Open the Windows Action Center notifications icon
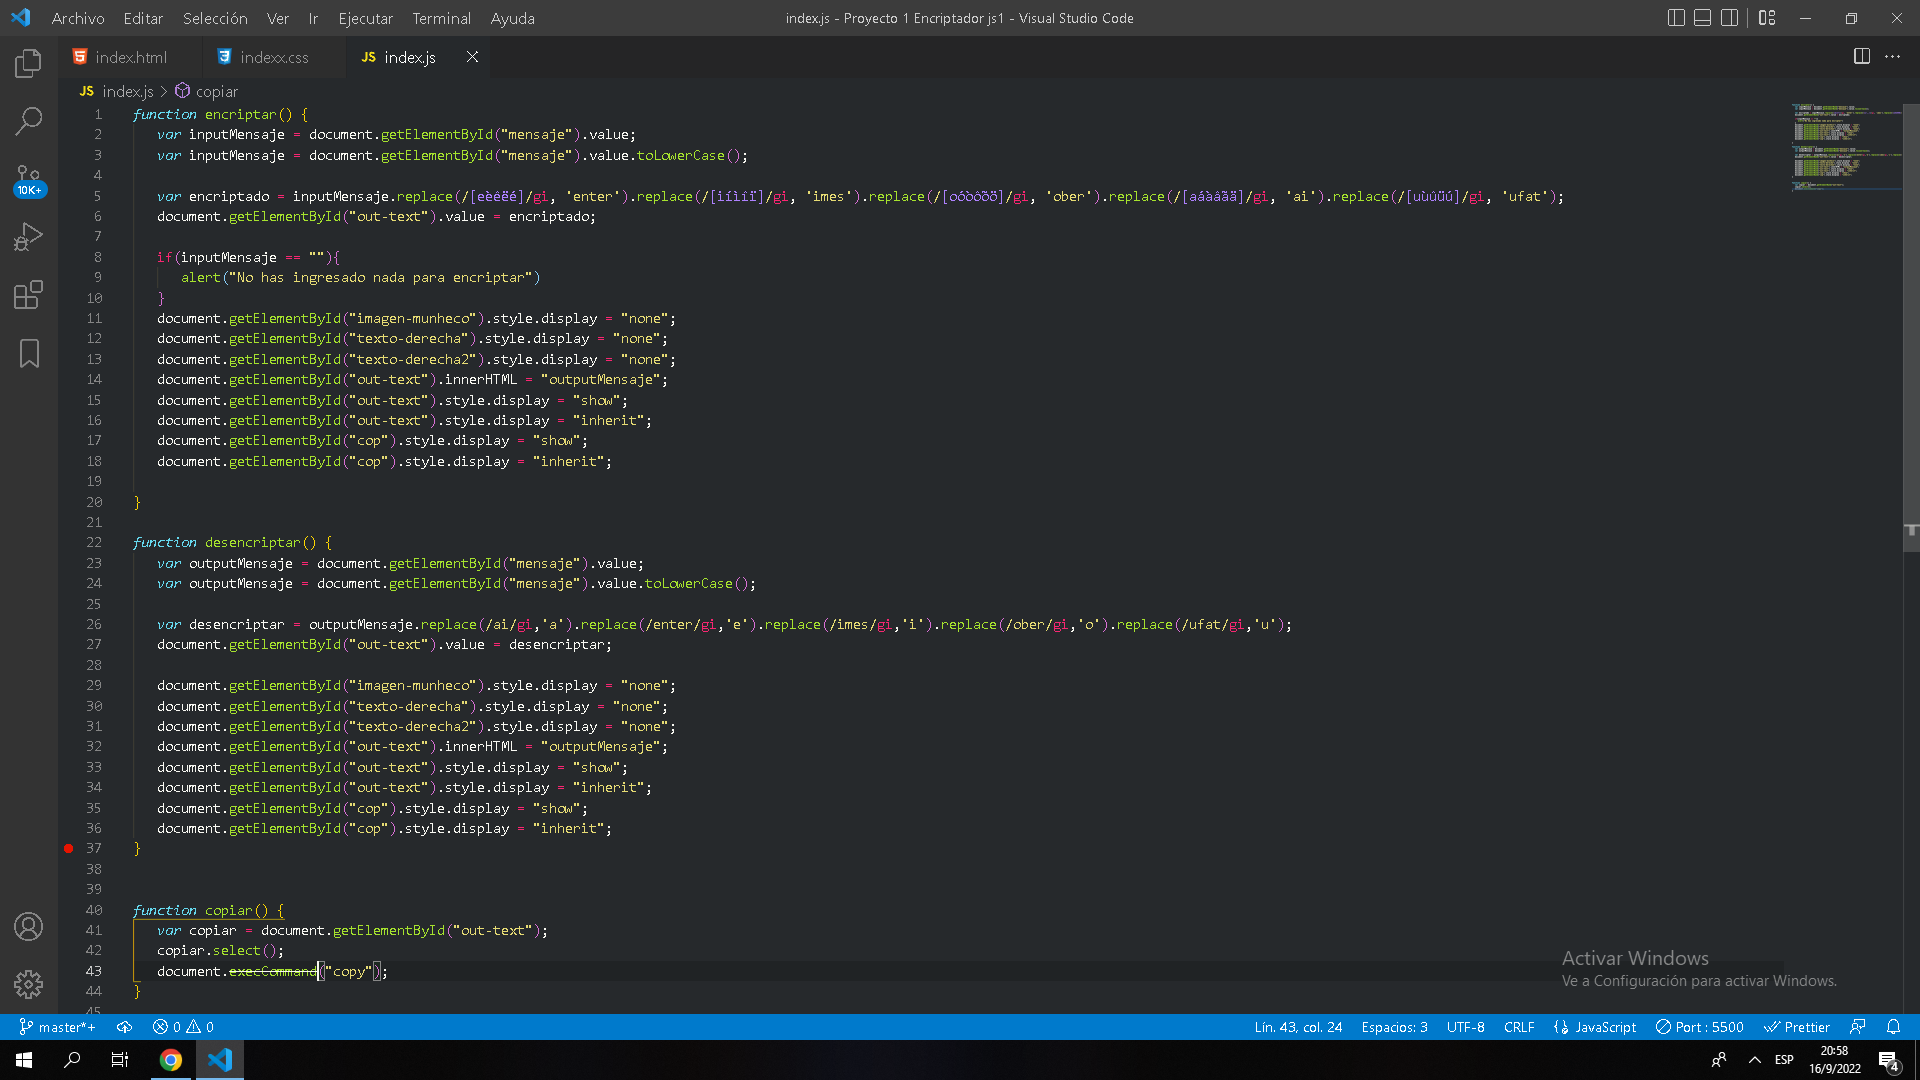1920x1080 pixels. [1889, 1060]
